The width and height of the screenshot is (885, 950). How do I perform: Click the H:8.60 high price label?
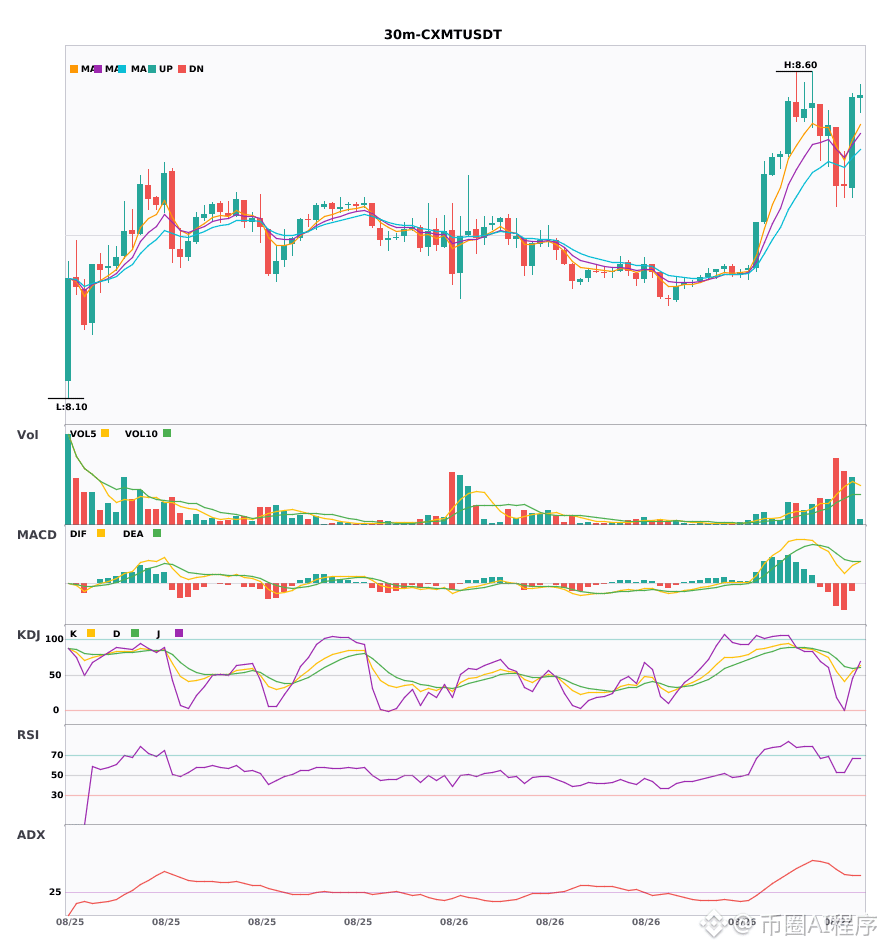tap(800, 65)
